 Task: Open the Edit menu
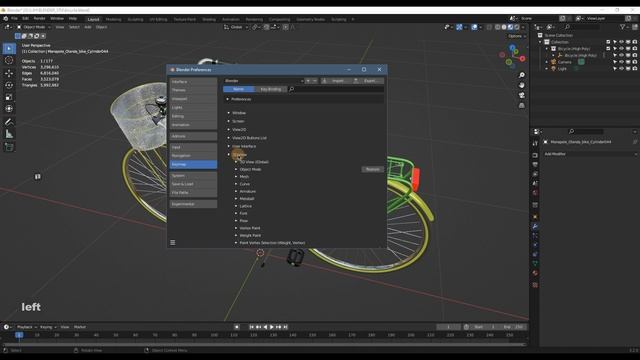(25, 19)
